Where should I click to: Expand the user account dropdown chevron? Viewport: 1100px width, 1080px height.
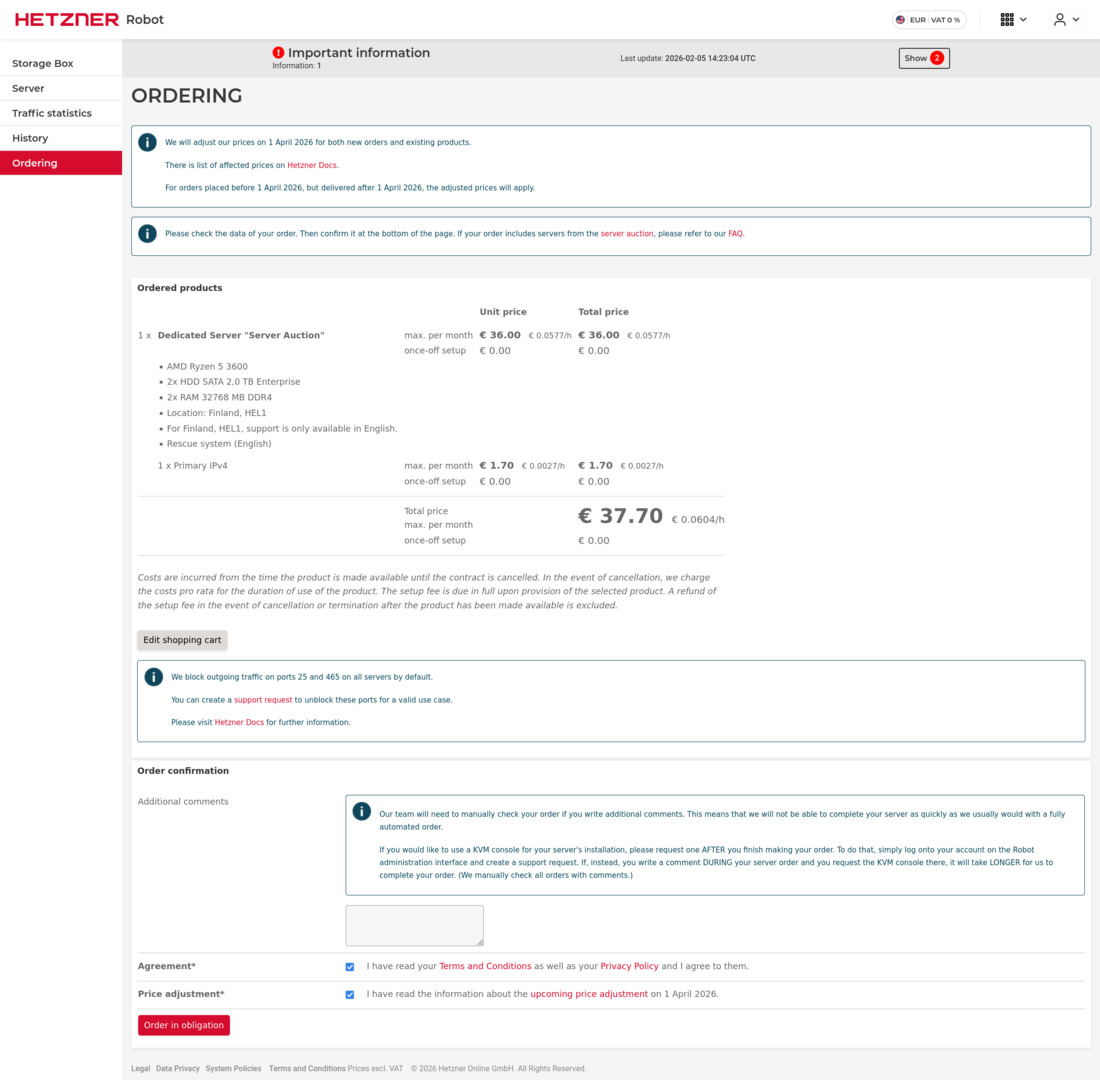click(1078, 19)
